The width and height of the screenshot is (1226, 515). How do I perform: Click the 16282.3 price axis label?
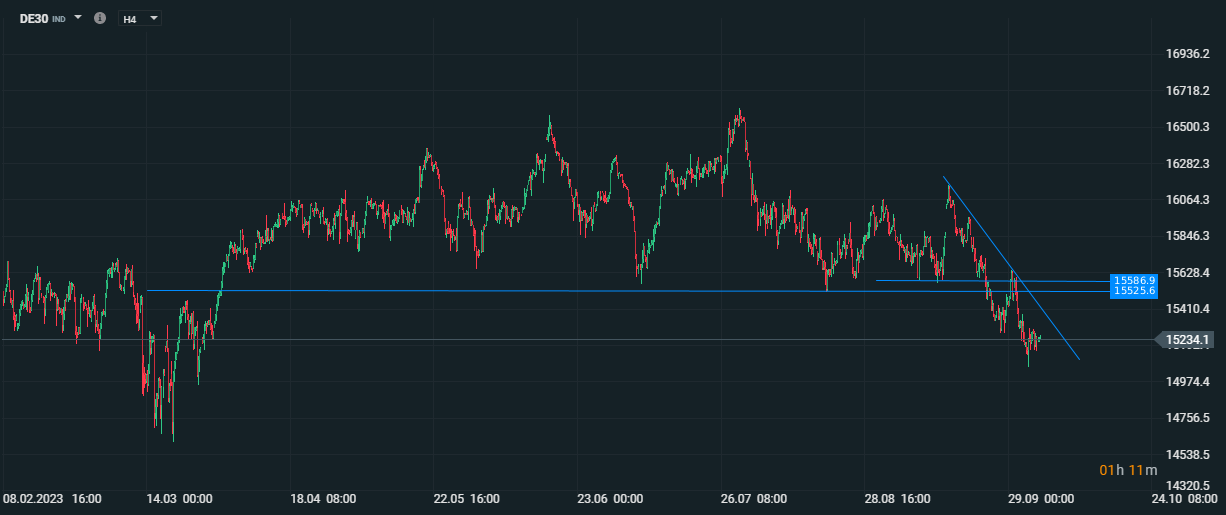pos(1187,163)
